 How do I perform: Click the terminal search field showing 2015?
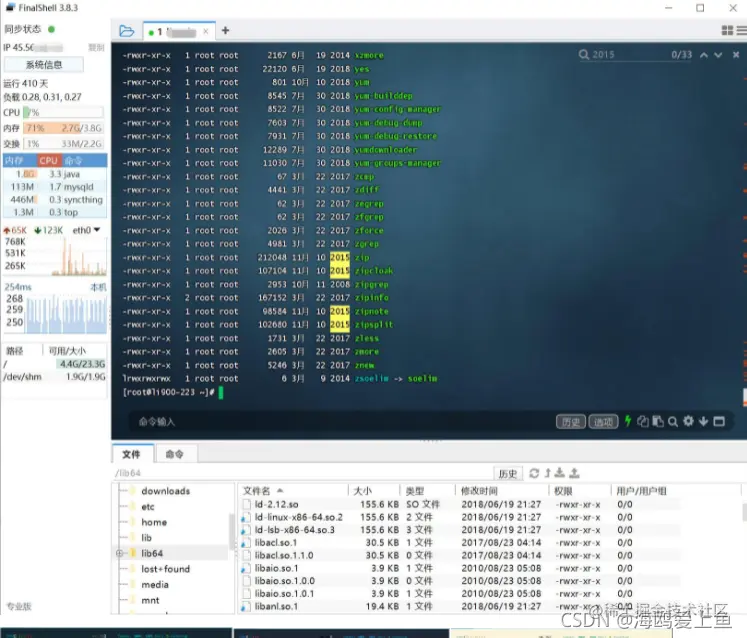629,55
